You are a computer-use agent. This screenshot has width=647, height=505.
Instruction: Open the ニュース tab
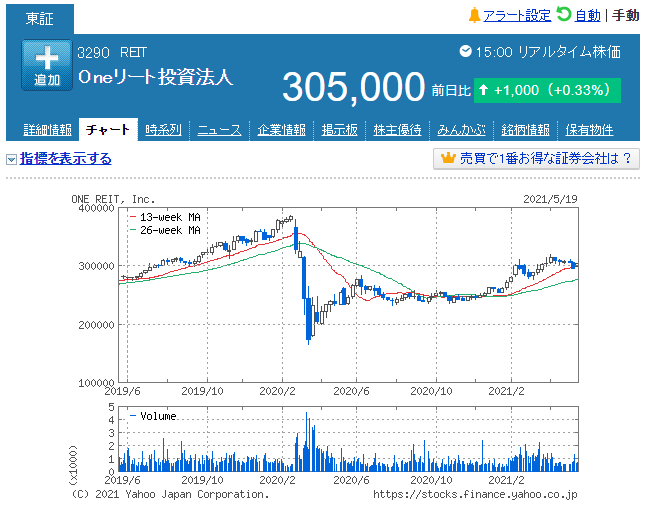tap(220, 130)
